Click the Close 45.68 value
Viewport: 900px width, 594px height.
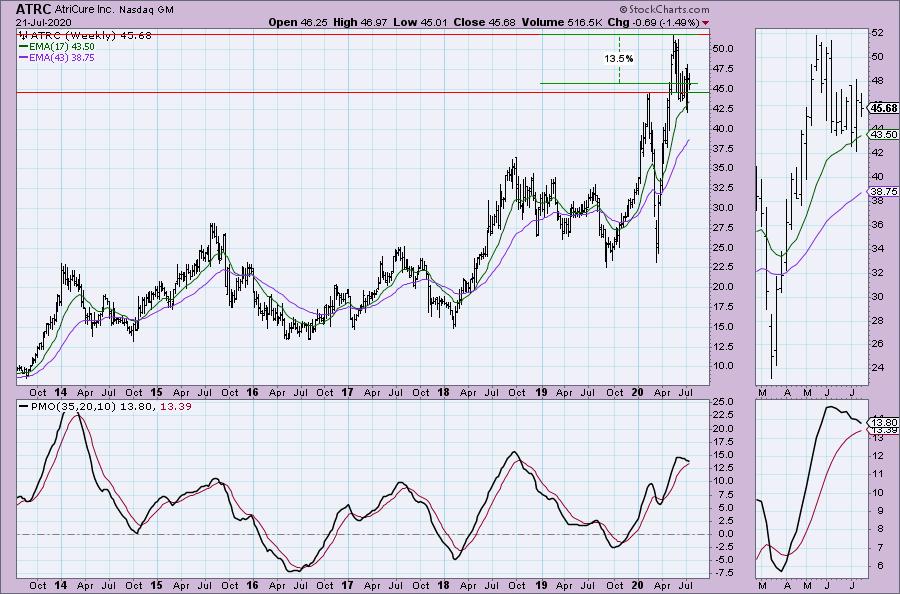tap(484, 22)
